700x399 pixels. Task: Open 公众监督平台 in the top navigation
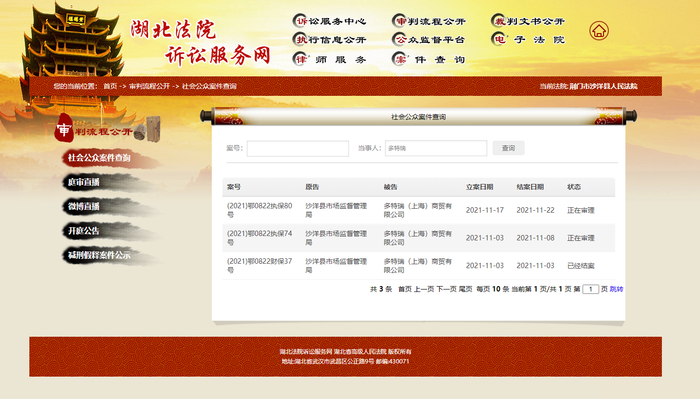coord(429,40)
